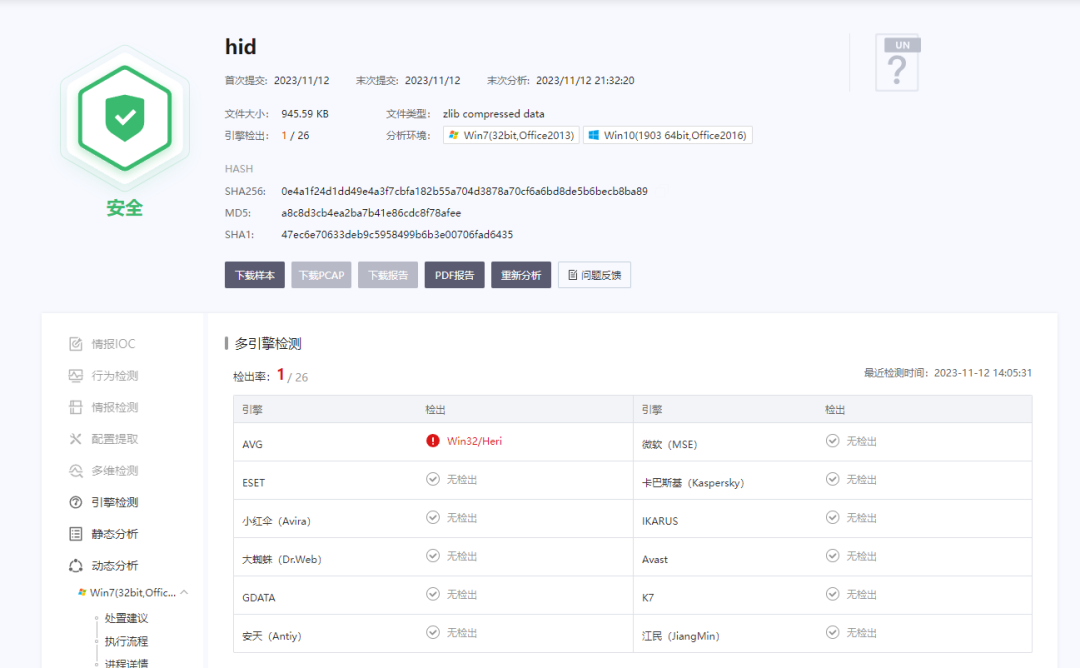Viewport: 1080px width, 668px height.
Task: Click the 动态分析 cycle icon
Action: tap(76, 565)
